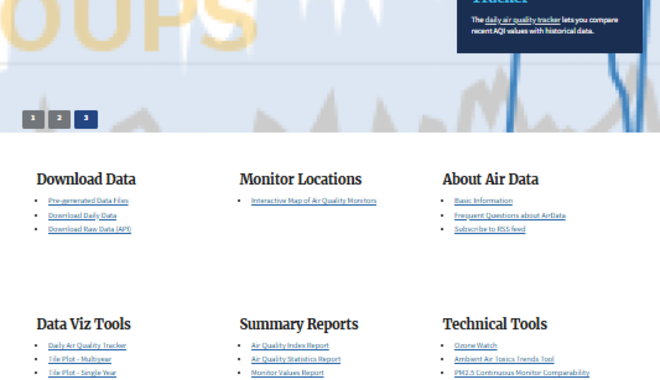This screenshot has width=660, height=380.
Task: Open Monitor Values Report link
Action: tap(287, 372)
